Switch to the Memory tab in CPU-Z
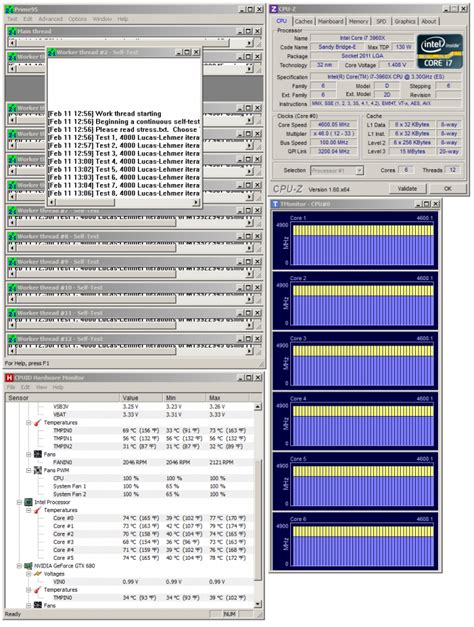The height and width of the screenshot is (627, 474). tap(358, 21)
